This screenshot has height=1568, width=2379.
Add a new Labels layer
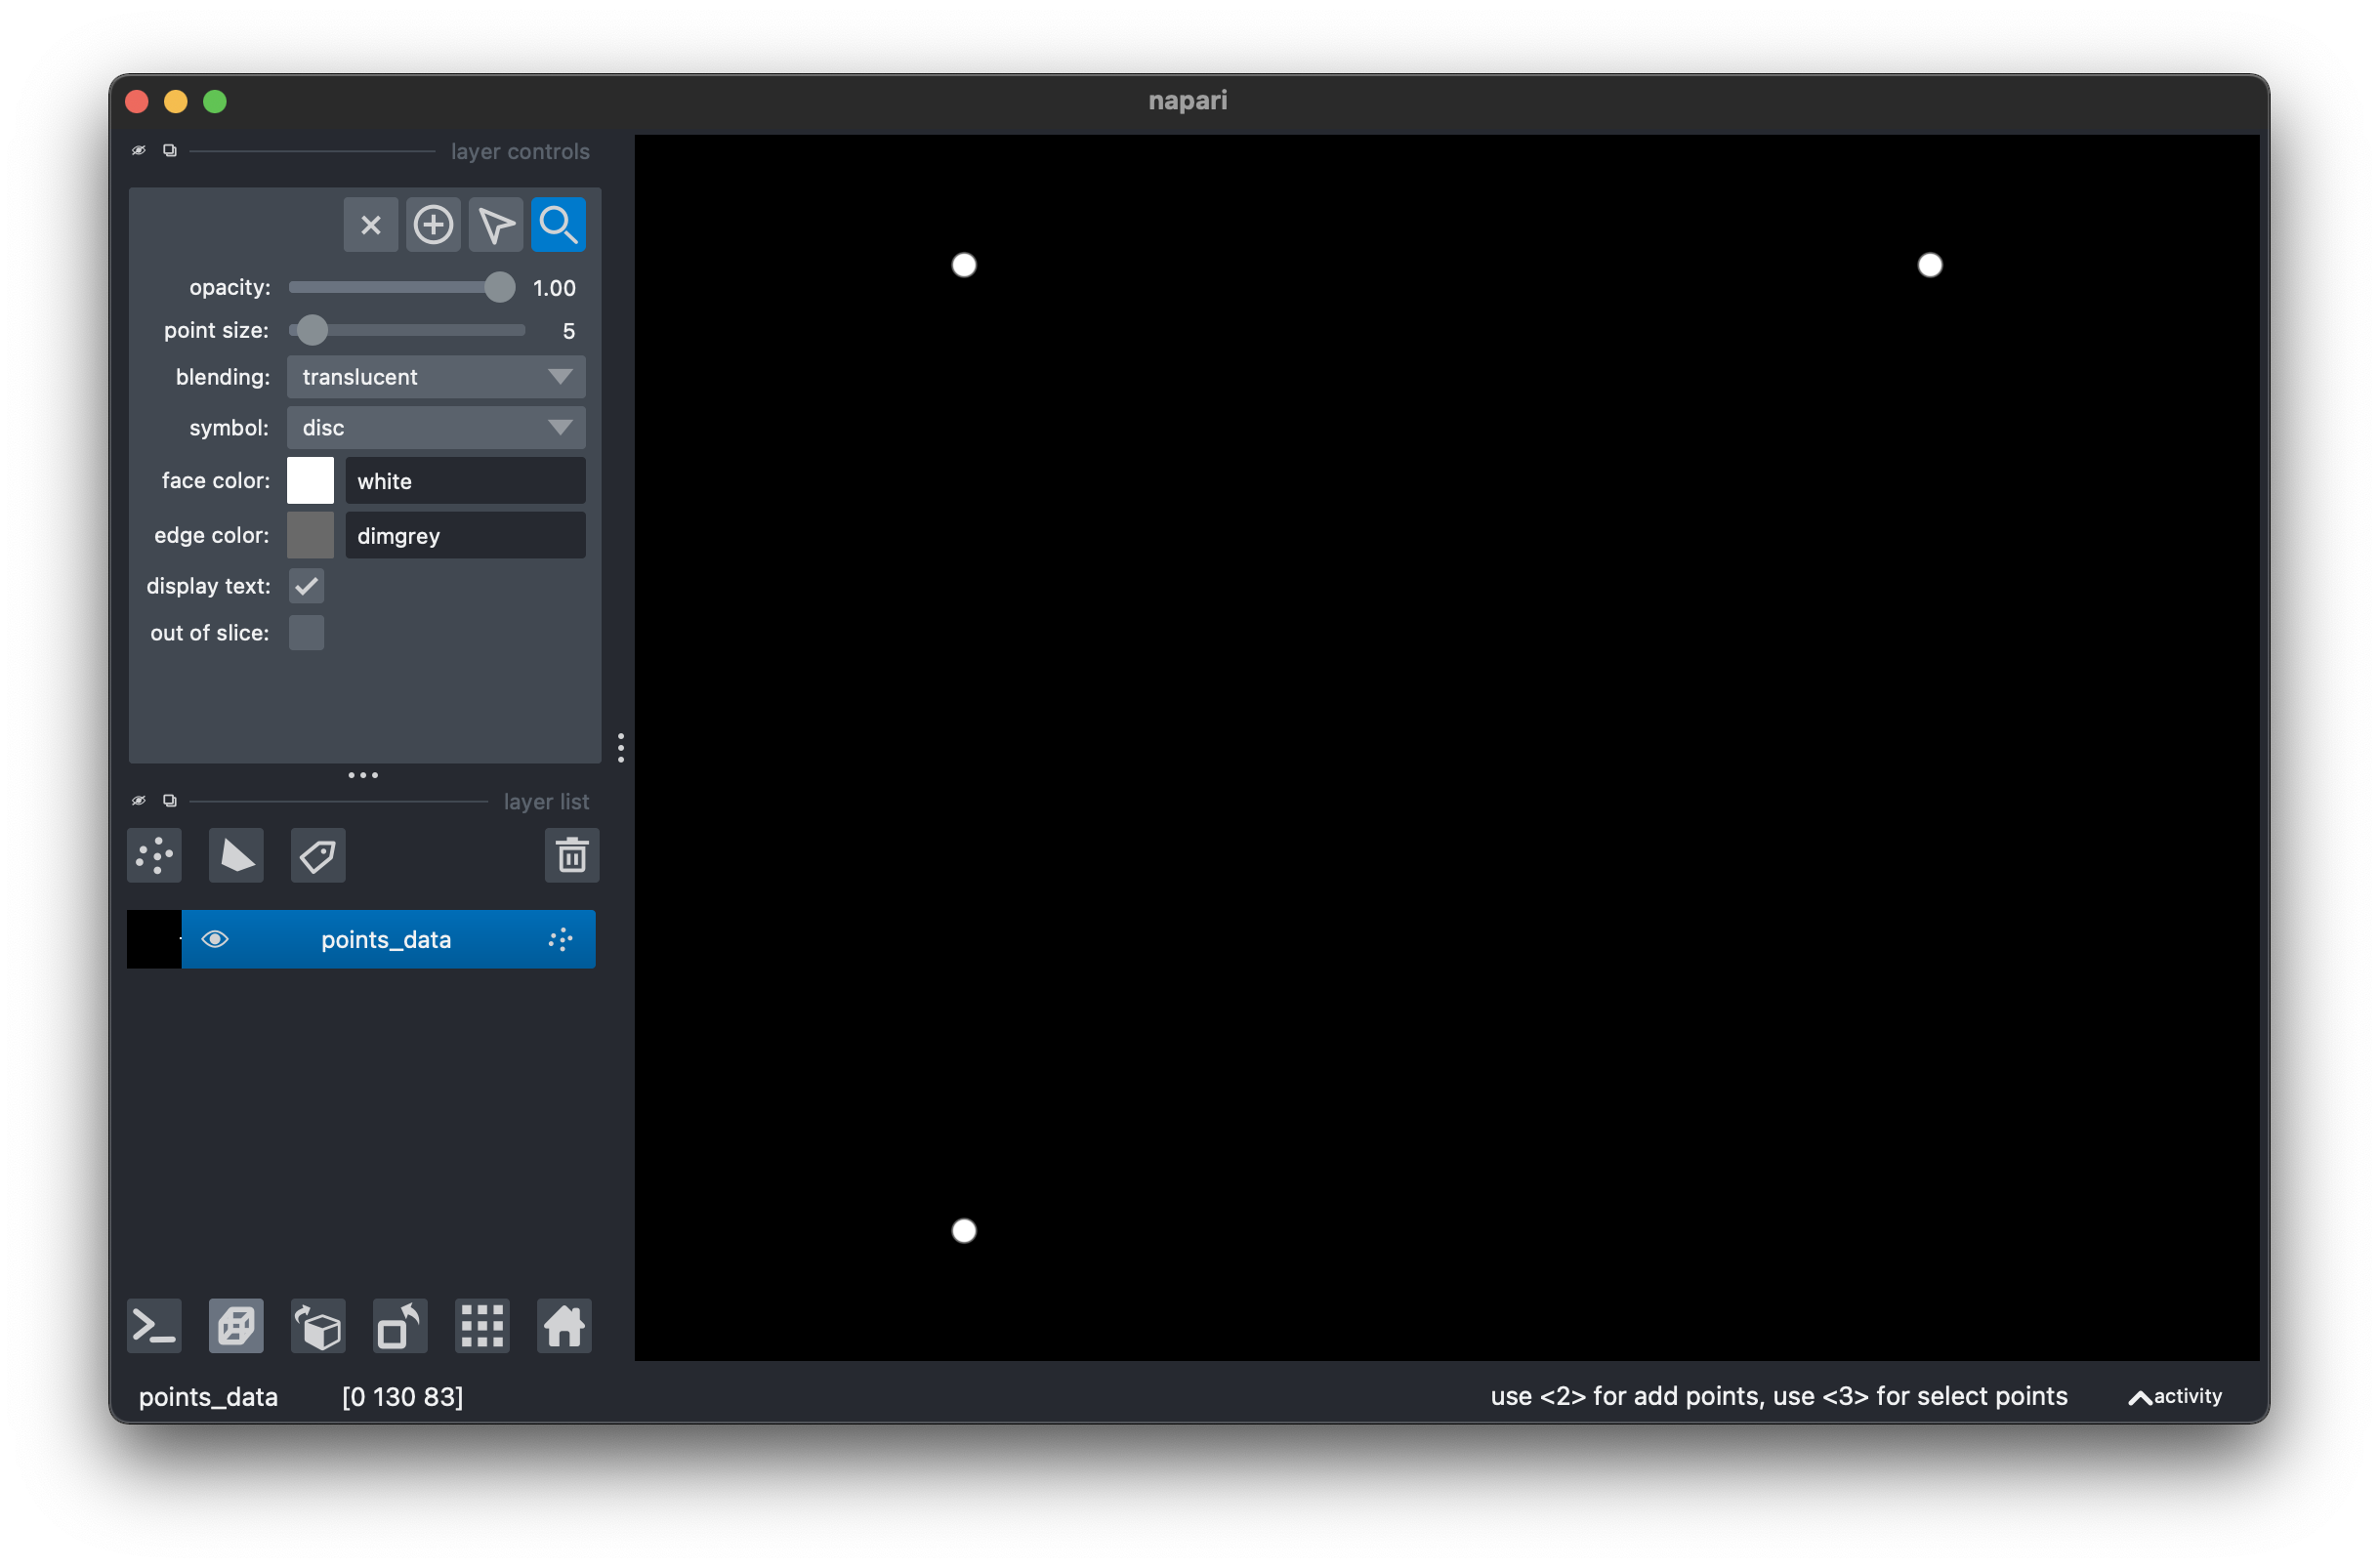[317, 855]
